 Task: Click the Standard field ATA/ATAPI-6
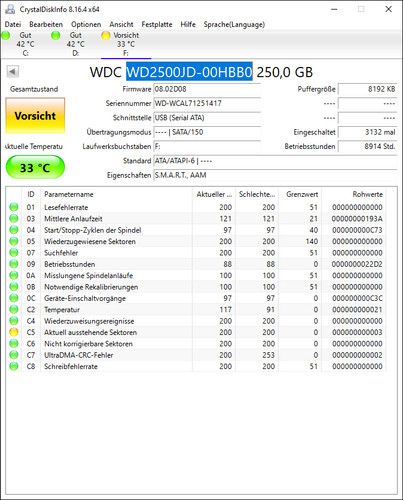275,161
